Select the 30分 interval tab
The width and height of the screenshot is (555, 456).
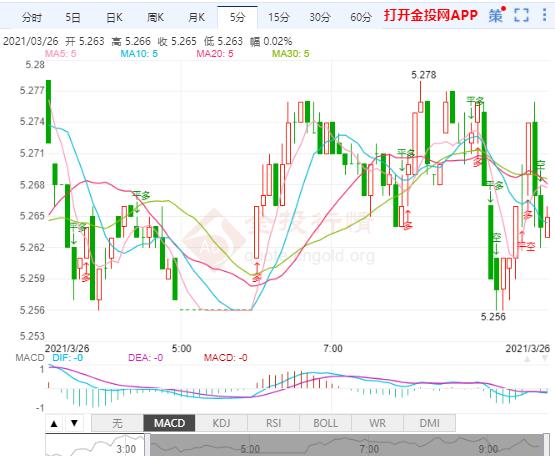point(320,17)
